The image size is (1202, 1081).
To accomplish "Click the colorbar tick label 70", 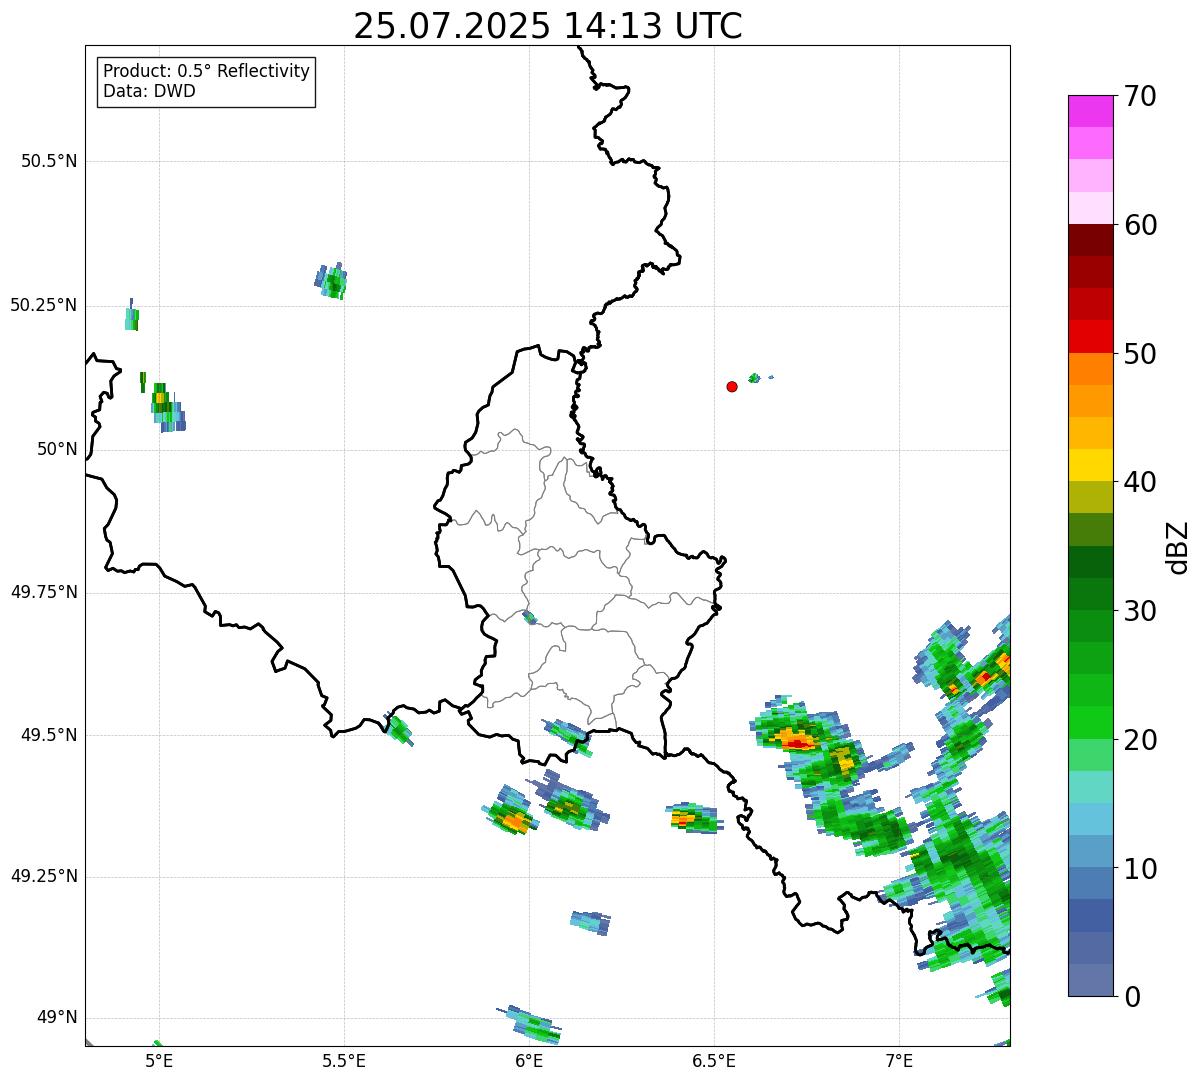I will coord(1140,97).
